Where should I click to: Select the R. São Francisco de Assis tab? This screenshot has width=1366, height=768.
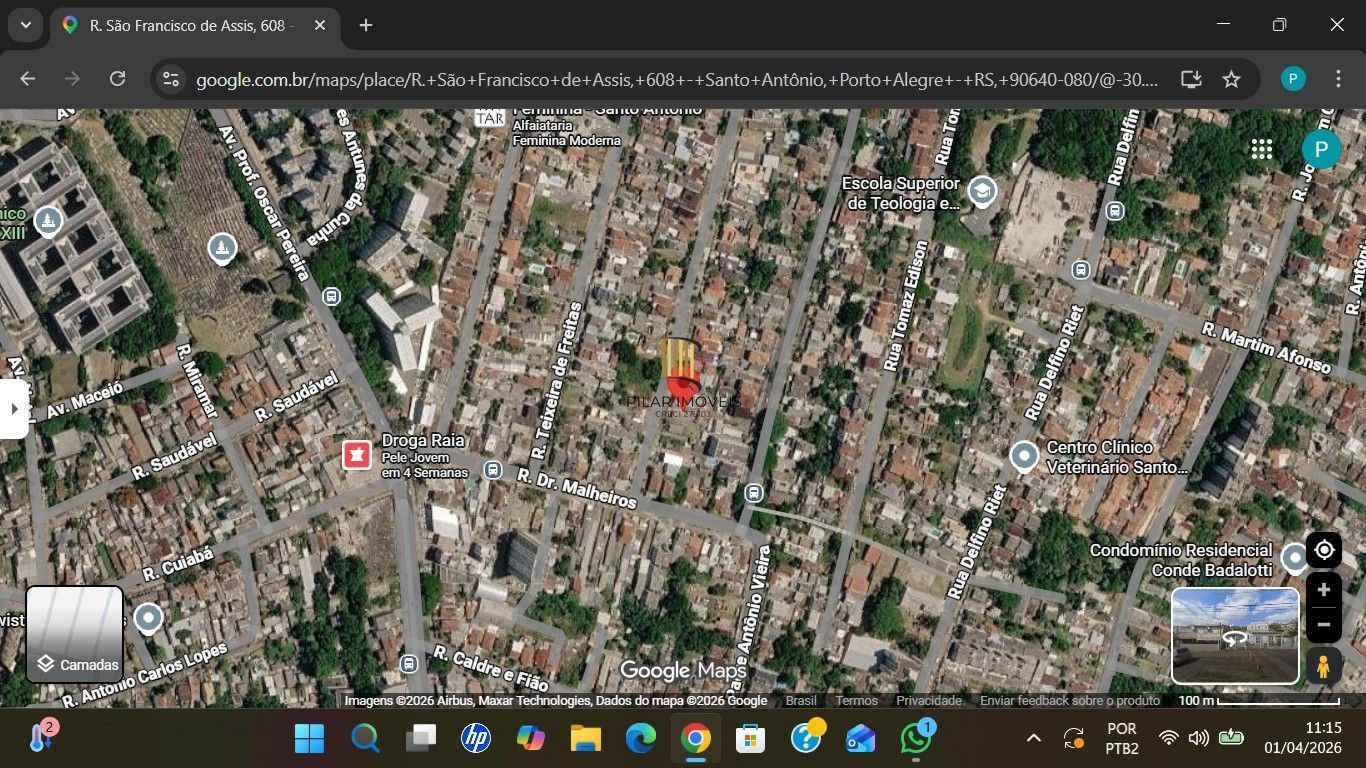coord(185,26)
